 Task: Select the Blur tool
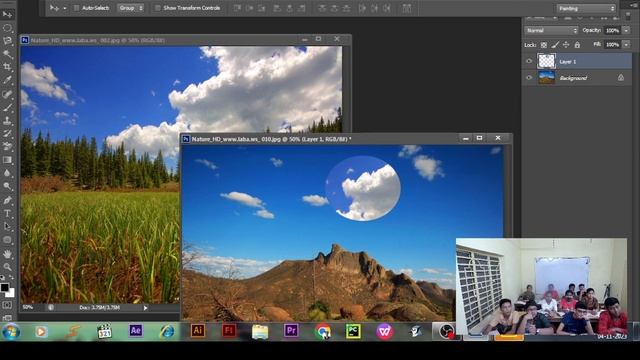tap(7, 173)
